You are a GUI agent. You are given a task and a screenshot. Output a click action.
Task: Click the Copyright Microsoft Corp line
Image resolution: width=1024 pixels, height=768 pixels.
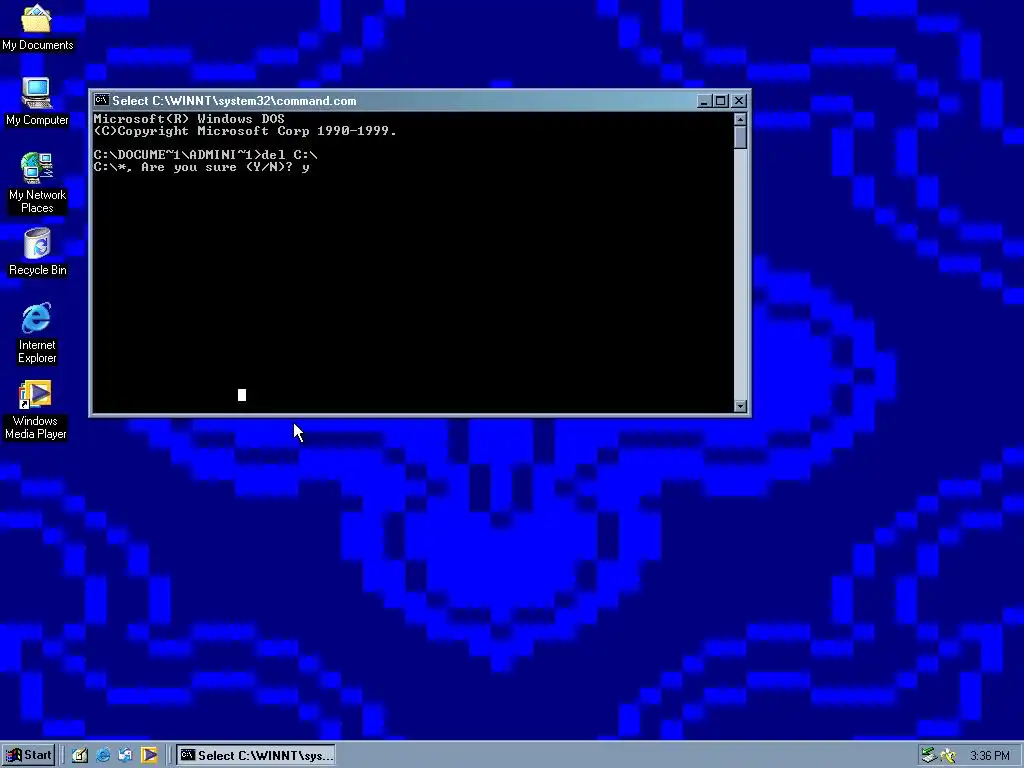click(x=245, y=131)
